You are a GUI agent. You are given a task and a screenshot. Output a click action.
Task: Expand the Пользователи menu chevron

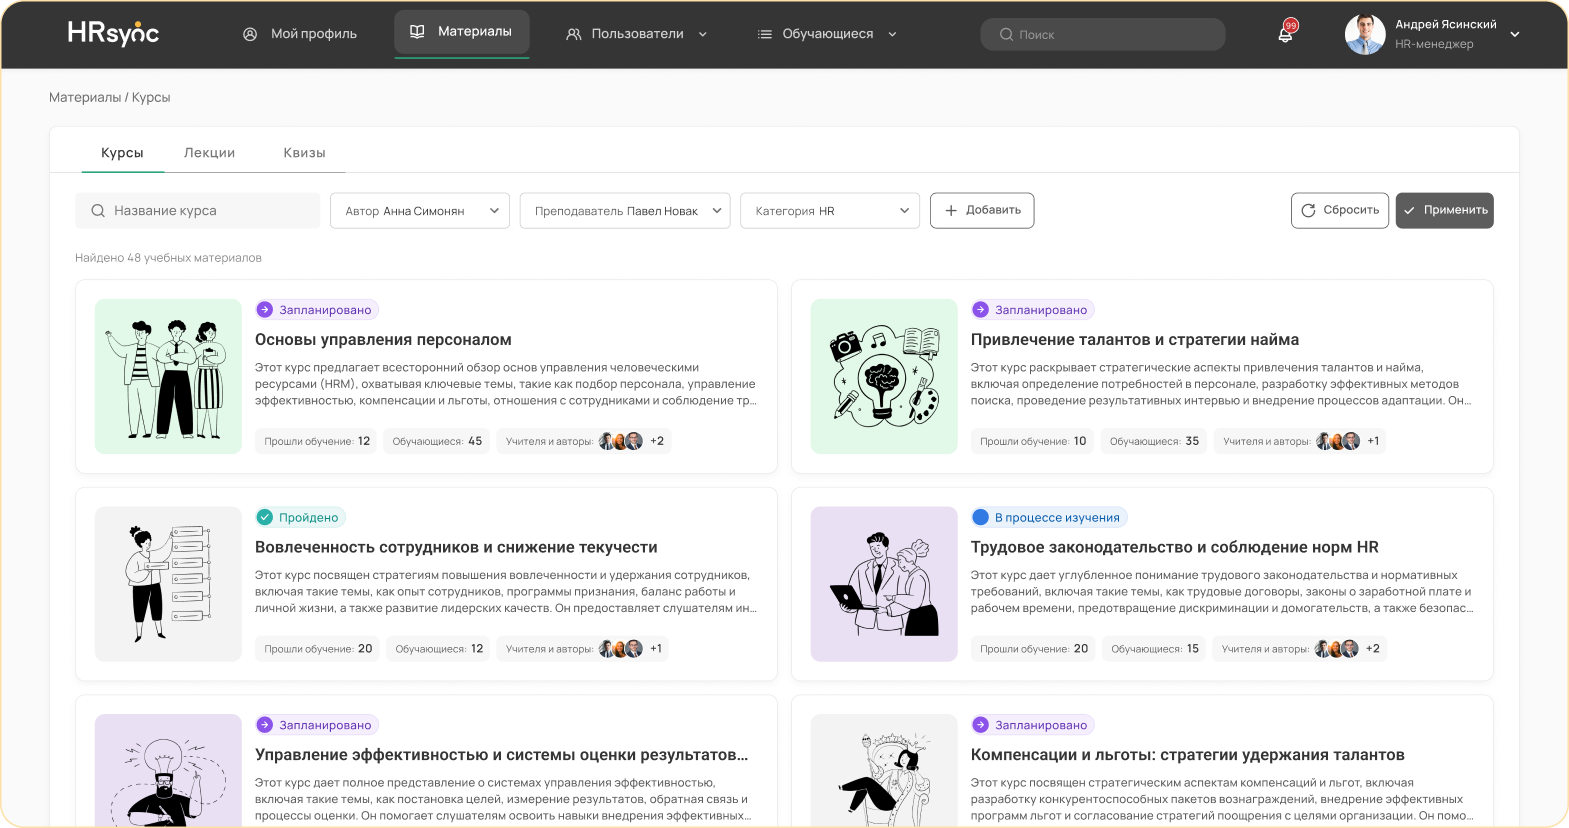click(703, 34)
